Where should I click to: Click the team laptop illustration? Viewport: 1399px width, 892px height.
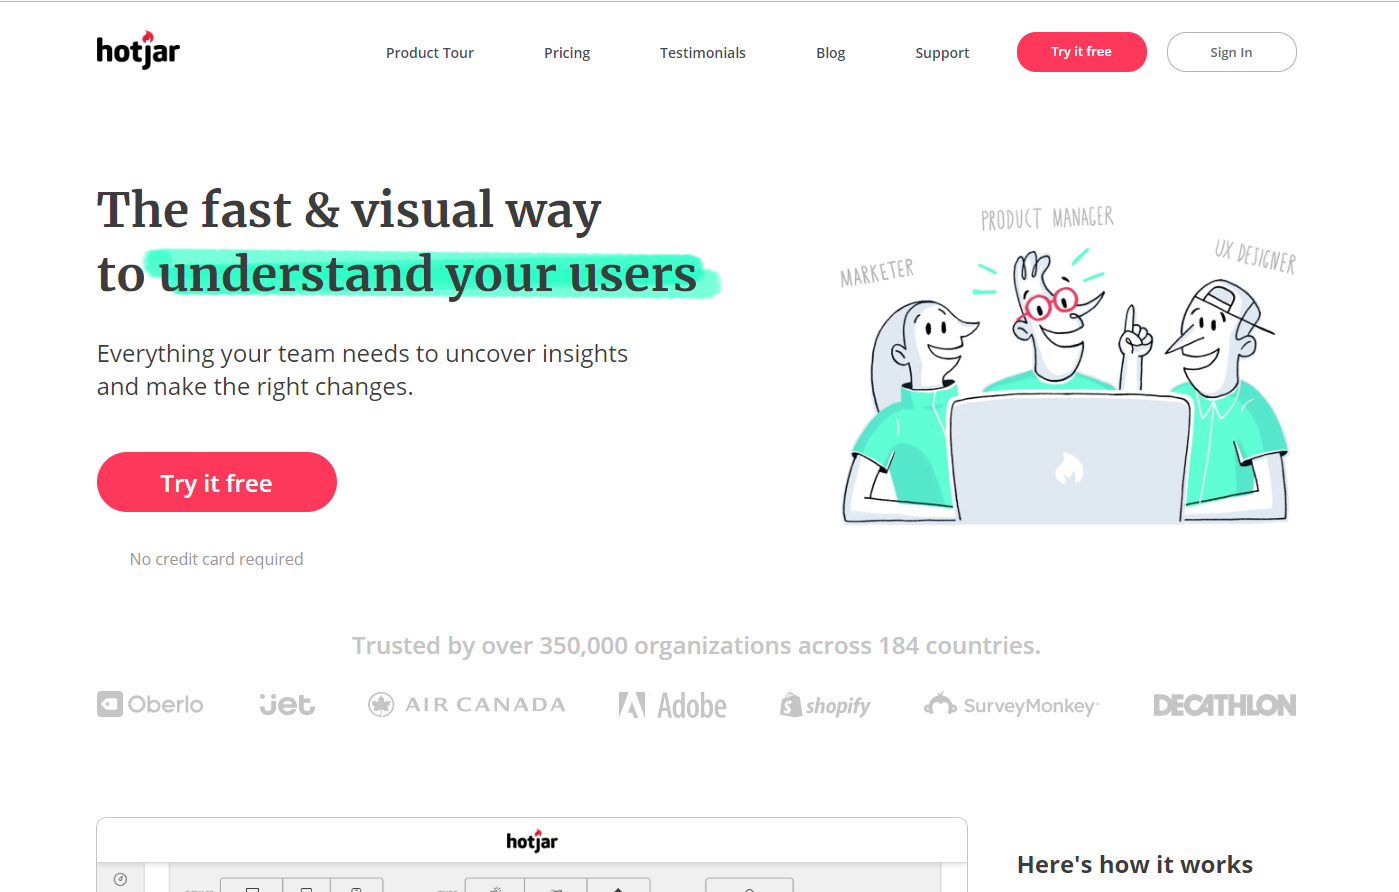click(x=1067, y=365)
